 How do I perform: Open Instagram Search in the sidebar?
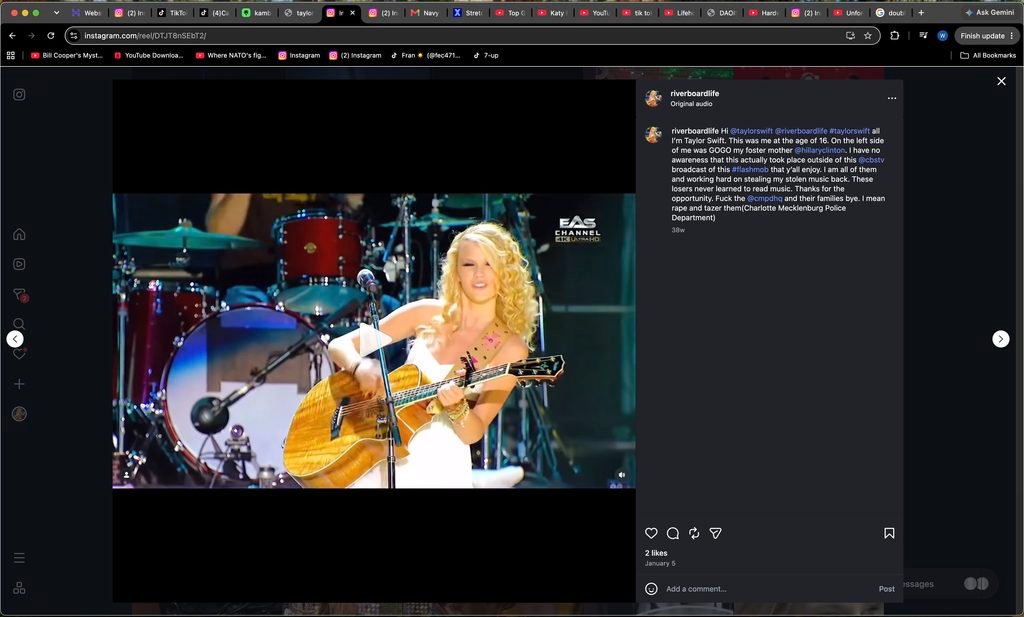(x=19, y=324)
